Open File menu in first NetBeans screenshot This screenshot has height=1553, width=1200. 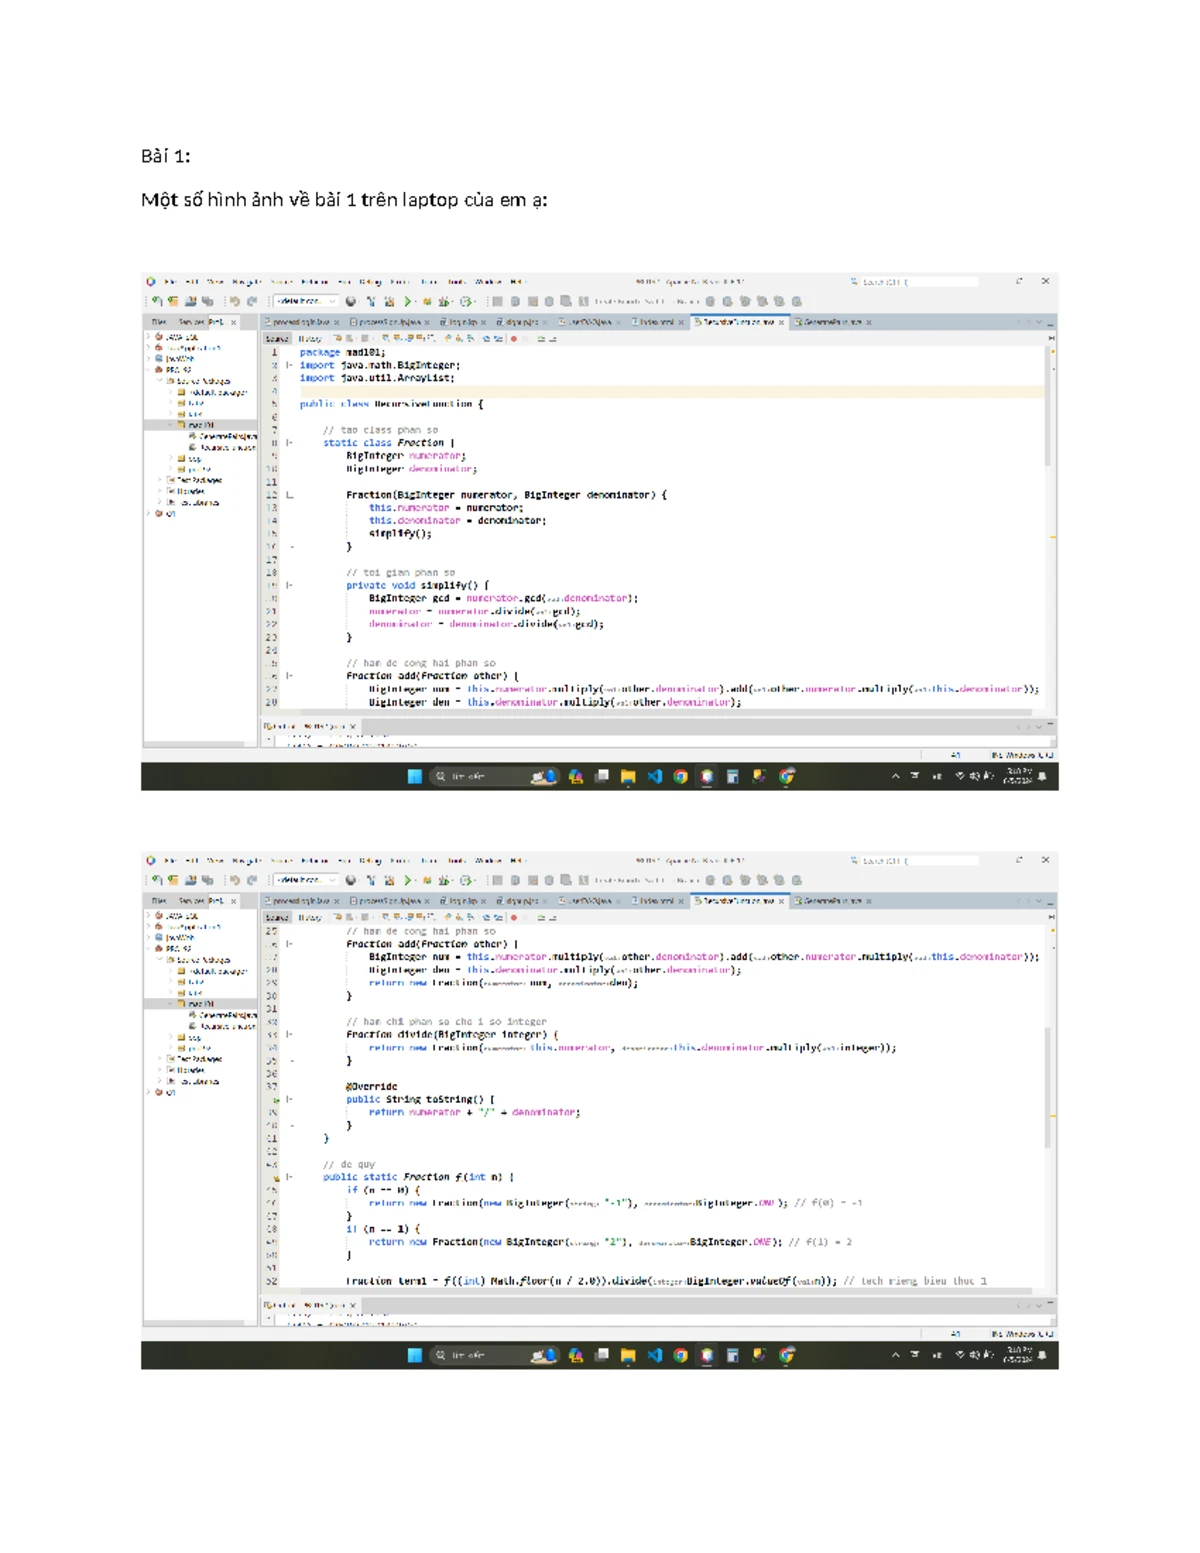[x=171, y=282]
